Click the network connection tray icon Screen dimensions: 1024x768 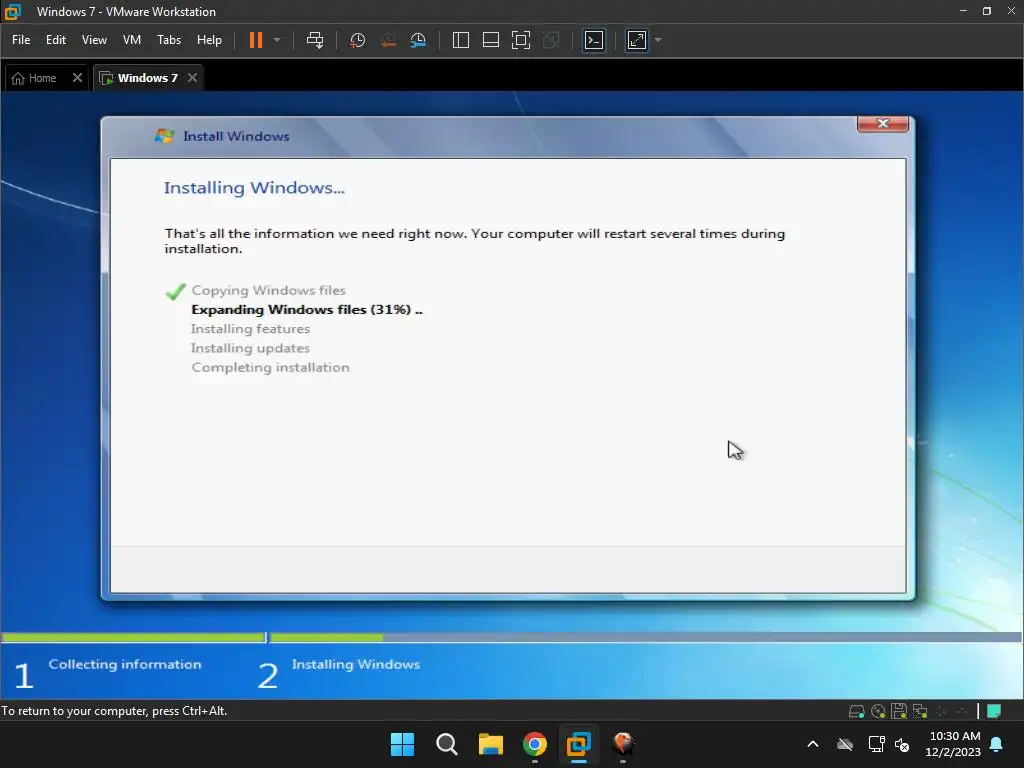(x=876, y=744)
